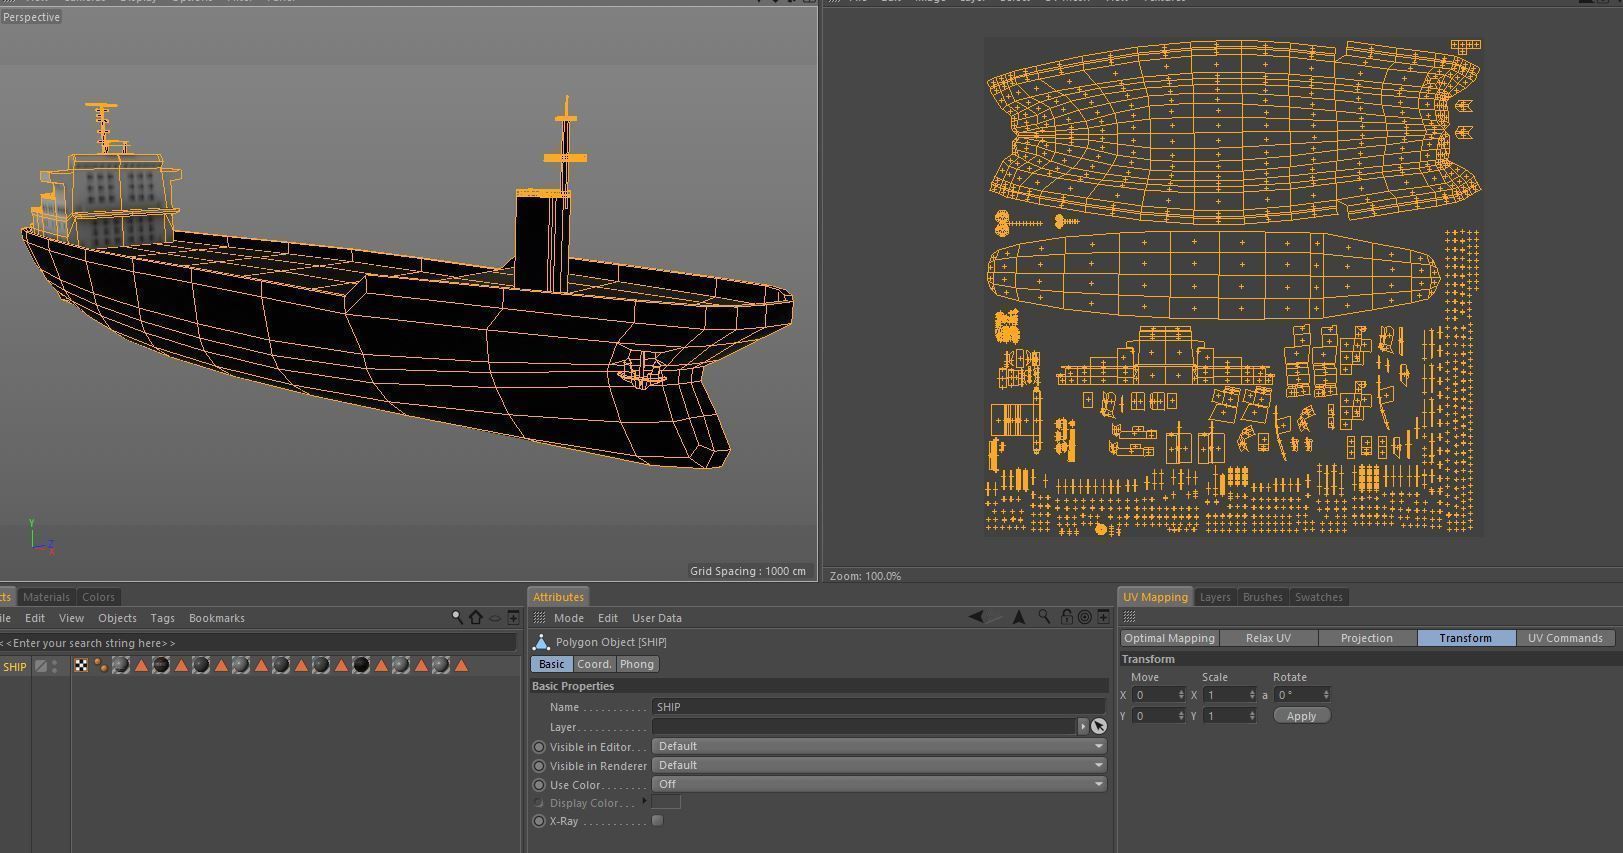The image size is (1623, 853).
Task: Click the Layer field arrow button
Action: pyautogui.click(x=1082, y=726)
